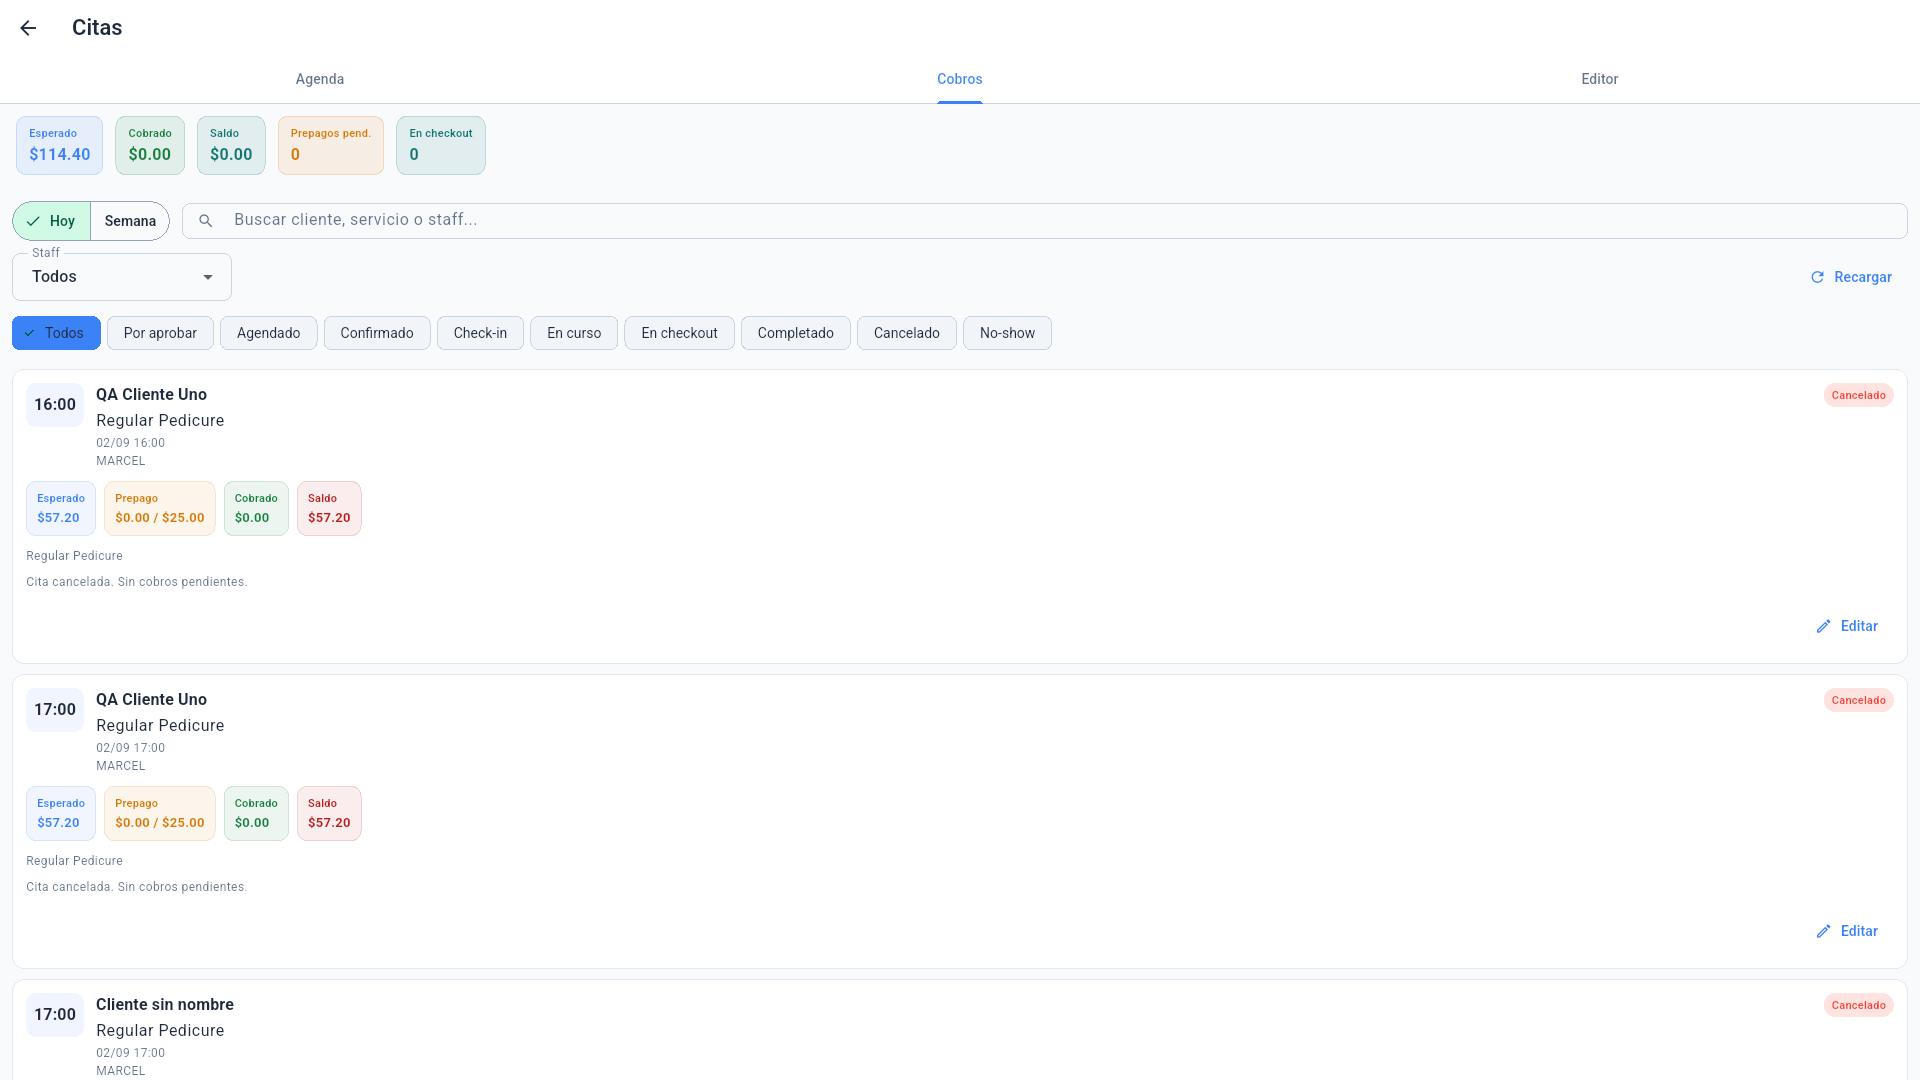Filter appointments by Por aprobar

click(x=160, y=333)
